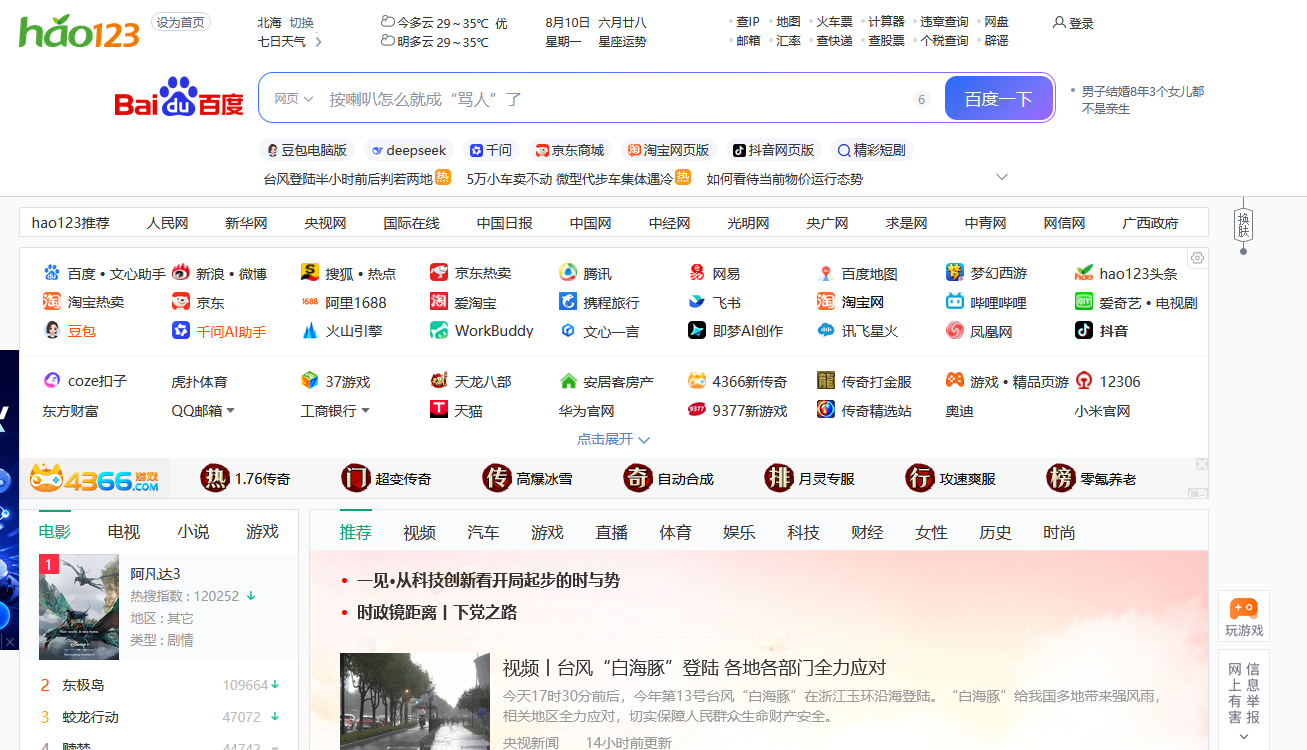
Task: Open the typhoon 白海豚 news thumbnail
Action: click(415, 701)
